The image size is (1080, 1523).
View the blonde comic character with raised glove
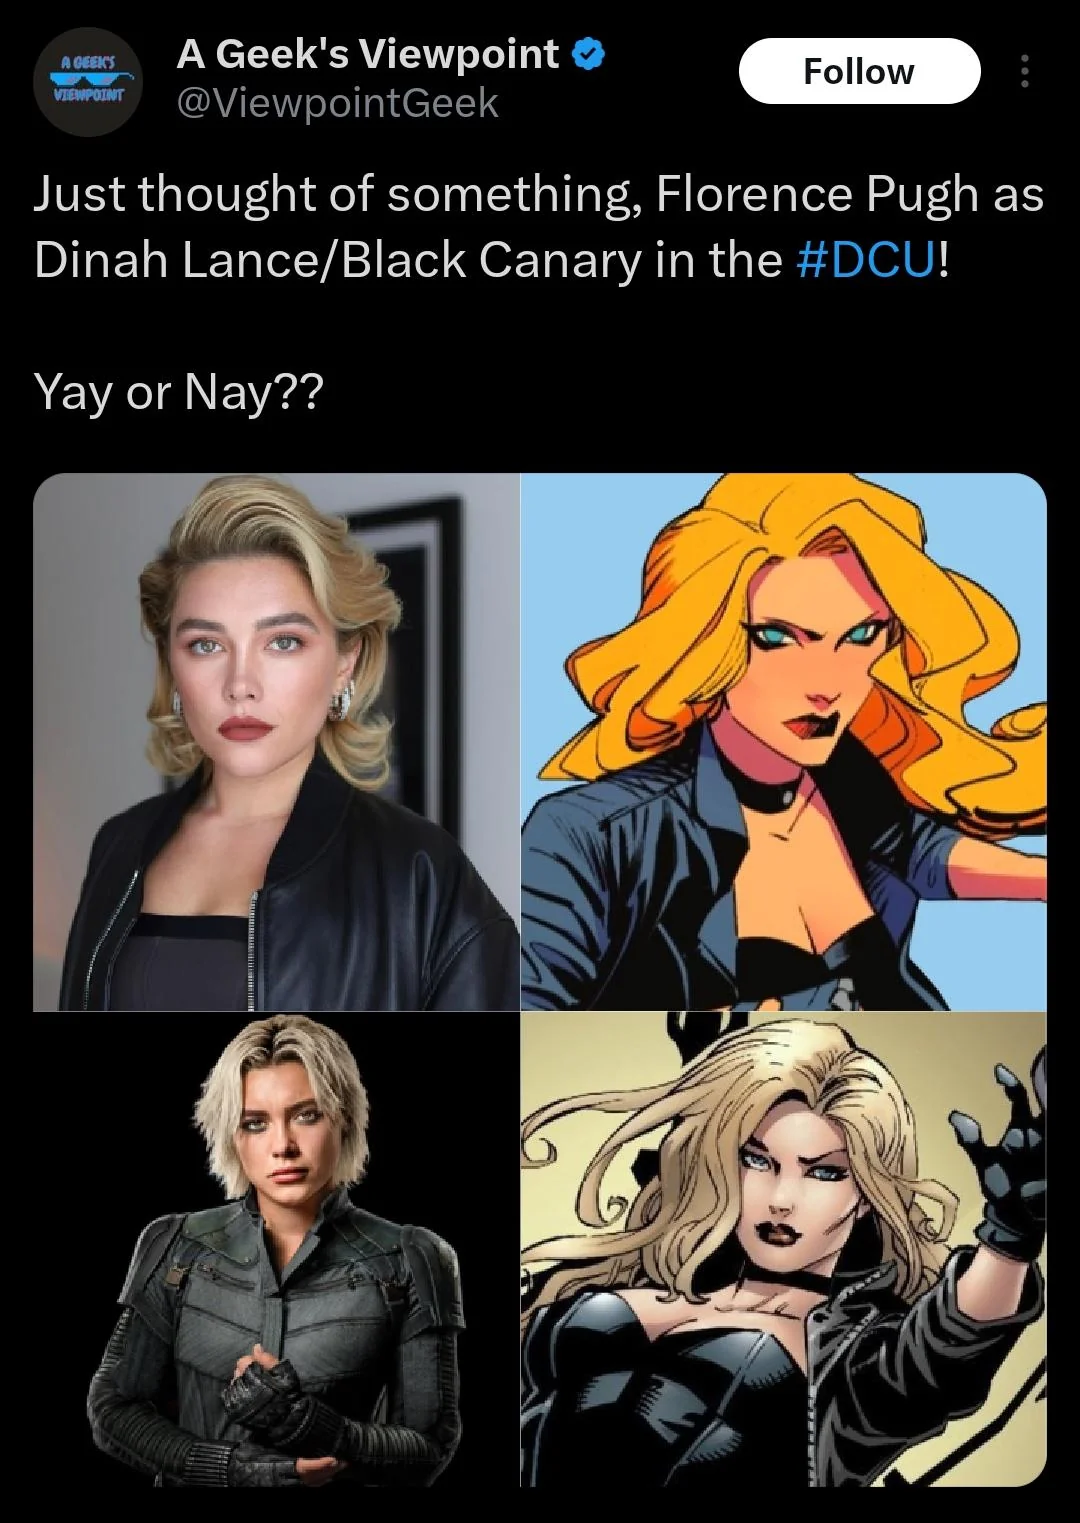[x=784, y=1249]
